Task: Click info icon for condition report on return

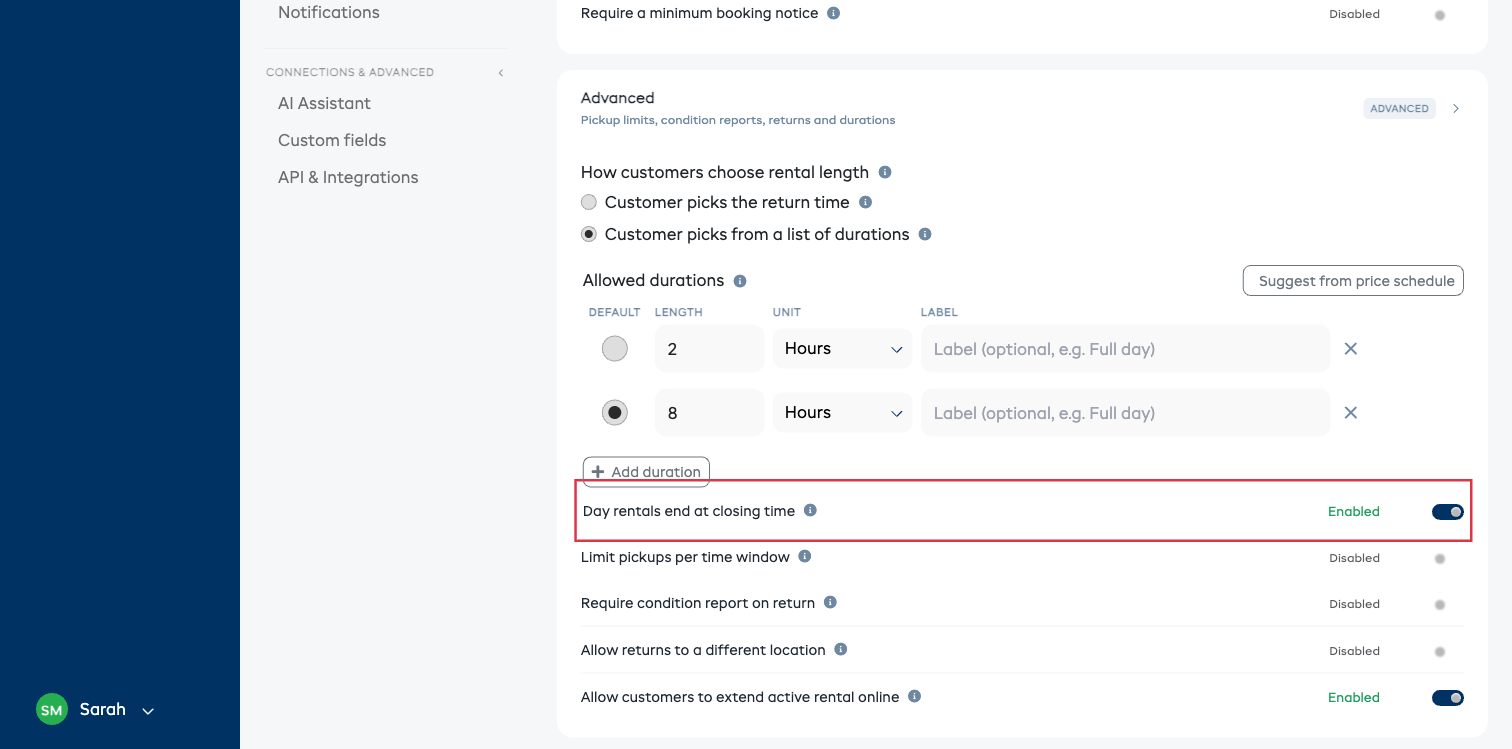Action: coord(830,603)
